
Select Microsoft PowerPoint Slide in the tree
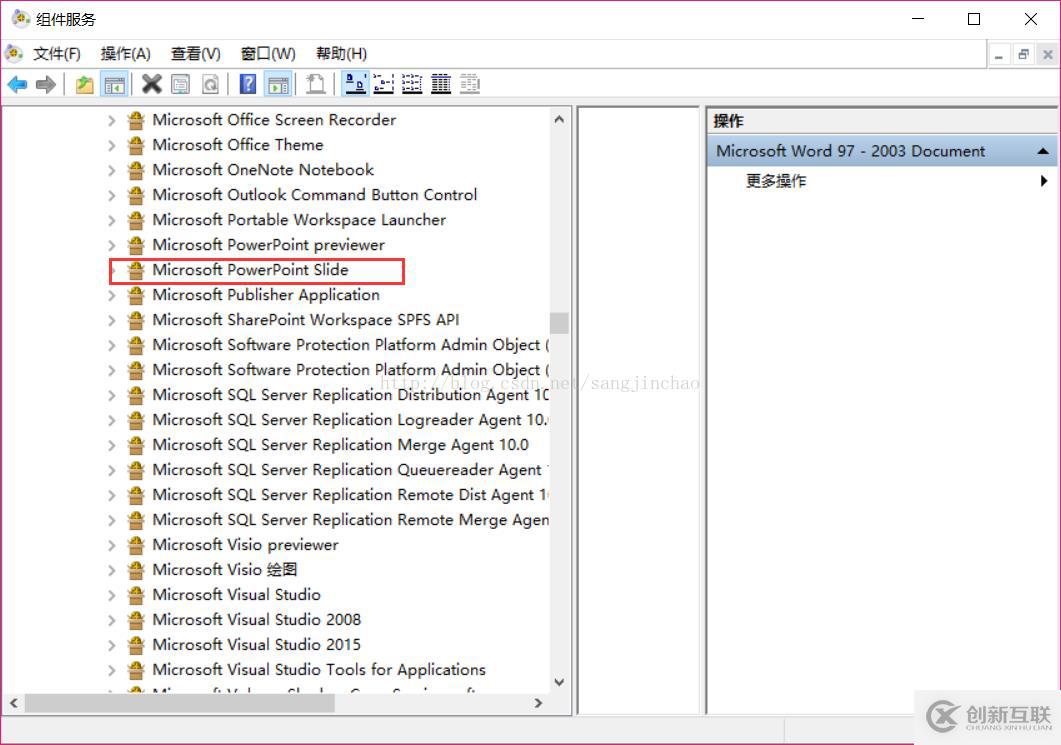click(x=250, y=270)
